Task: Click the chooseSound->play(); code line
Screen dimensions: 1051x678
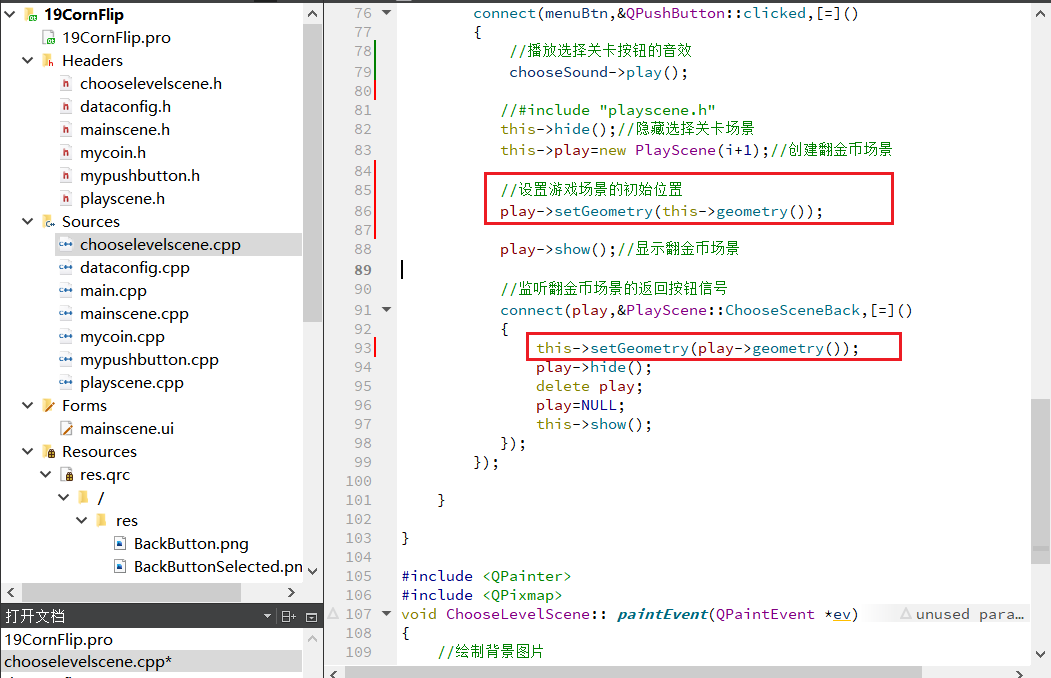Action: click(598, 72)
